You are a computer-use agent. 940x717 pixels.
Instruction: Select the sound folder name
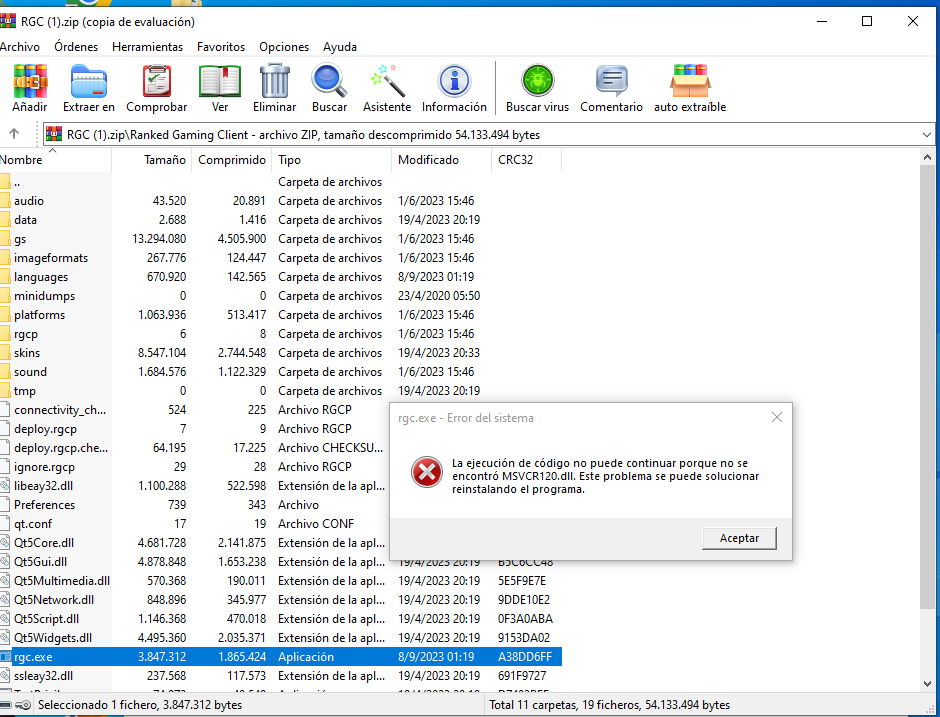tap(30, 372)
